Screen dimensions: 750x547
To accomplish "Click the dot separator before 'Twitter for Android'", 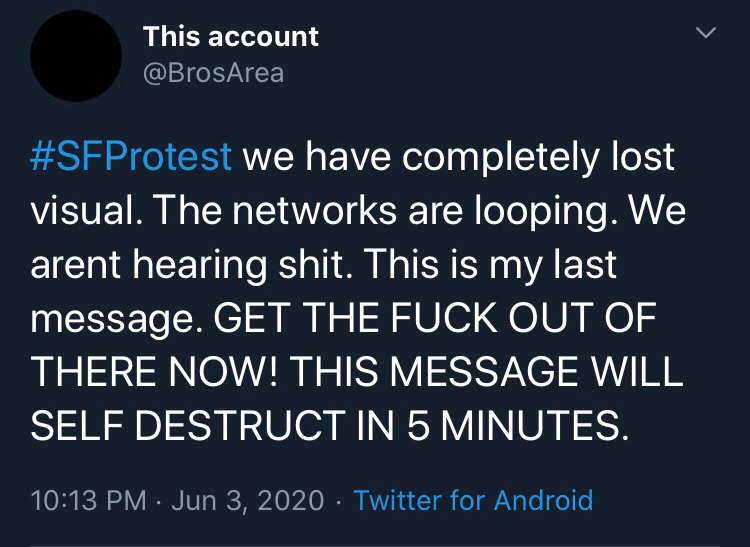I will tap(340, 500).
